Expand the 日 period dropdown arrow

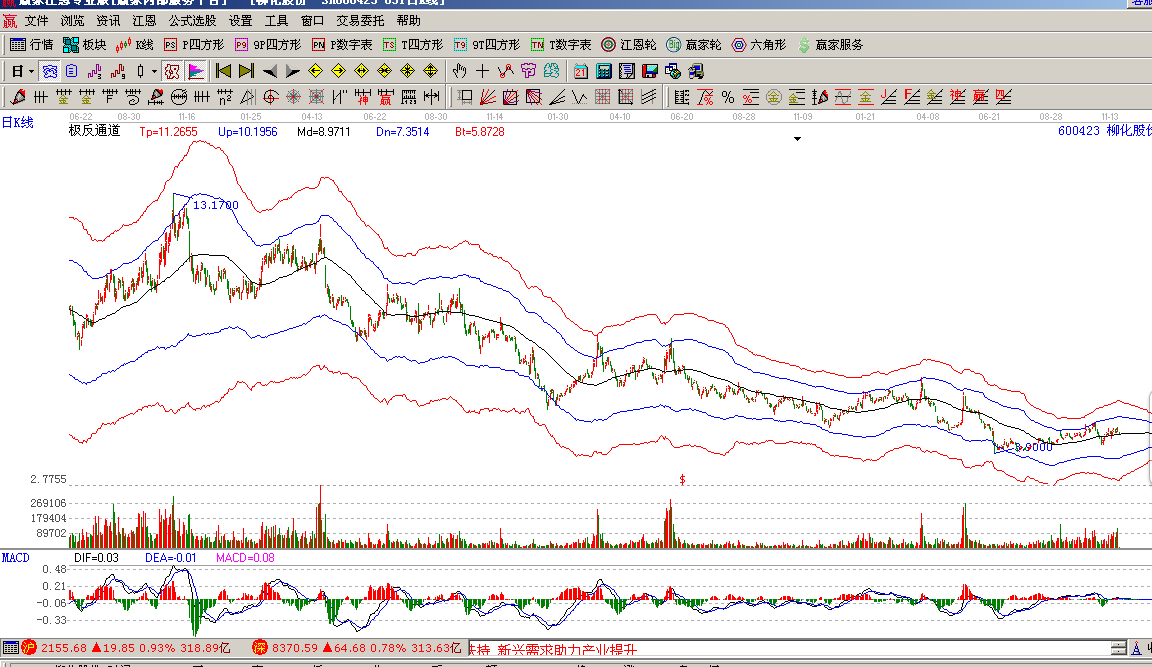pos(31,71)
